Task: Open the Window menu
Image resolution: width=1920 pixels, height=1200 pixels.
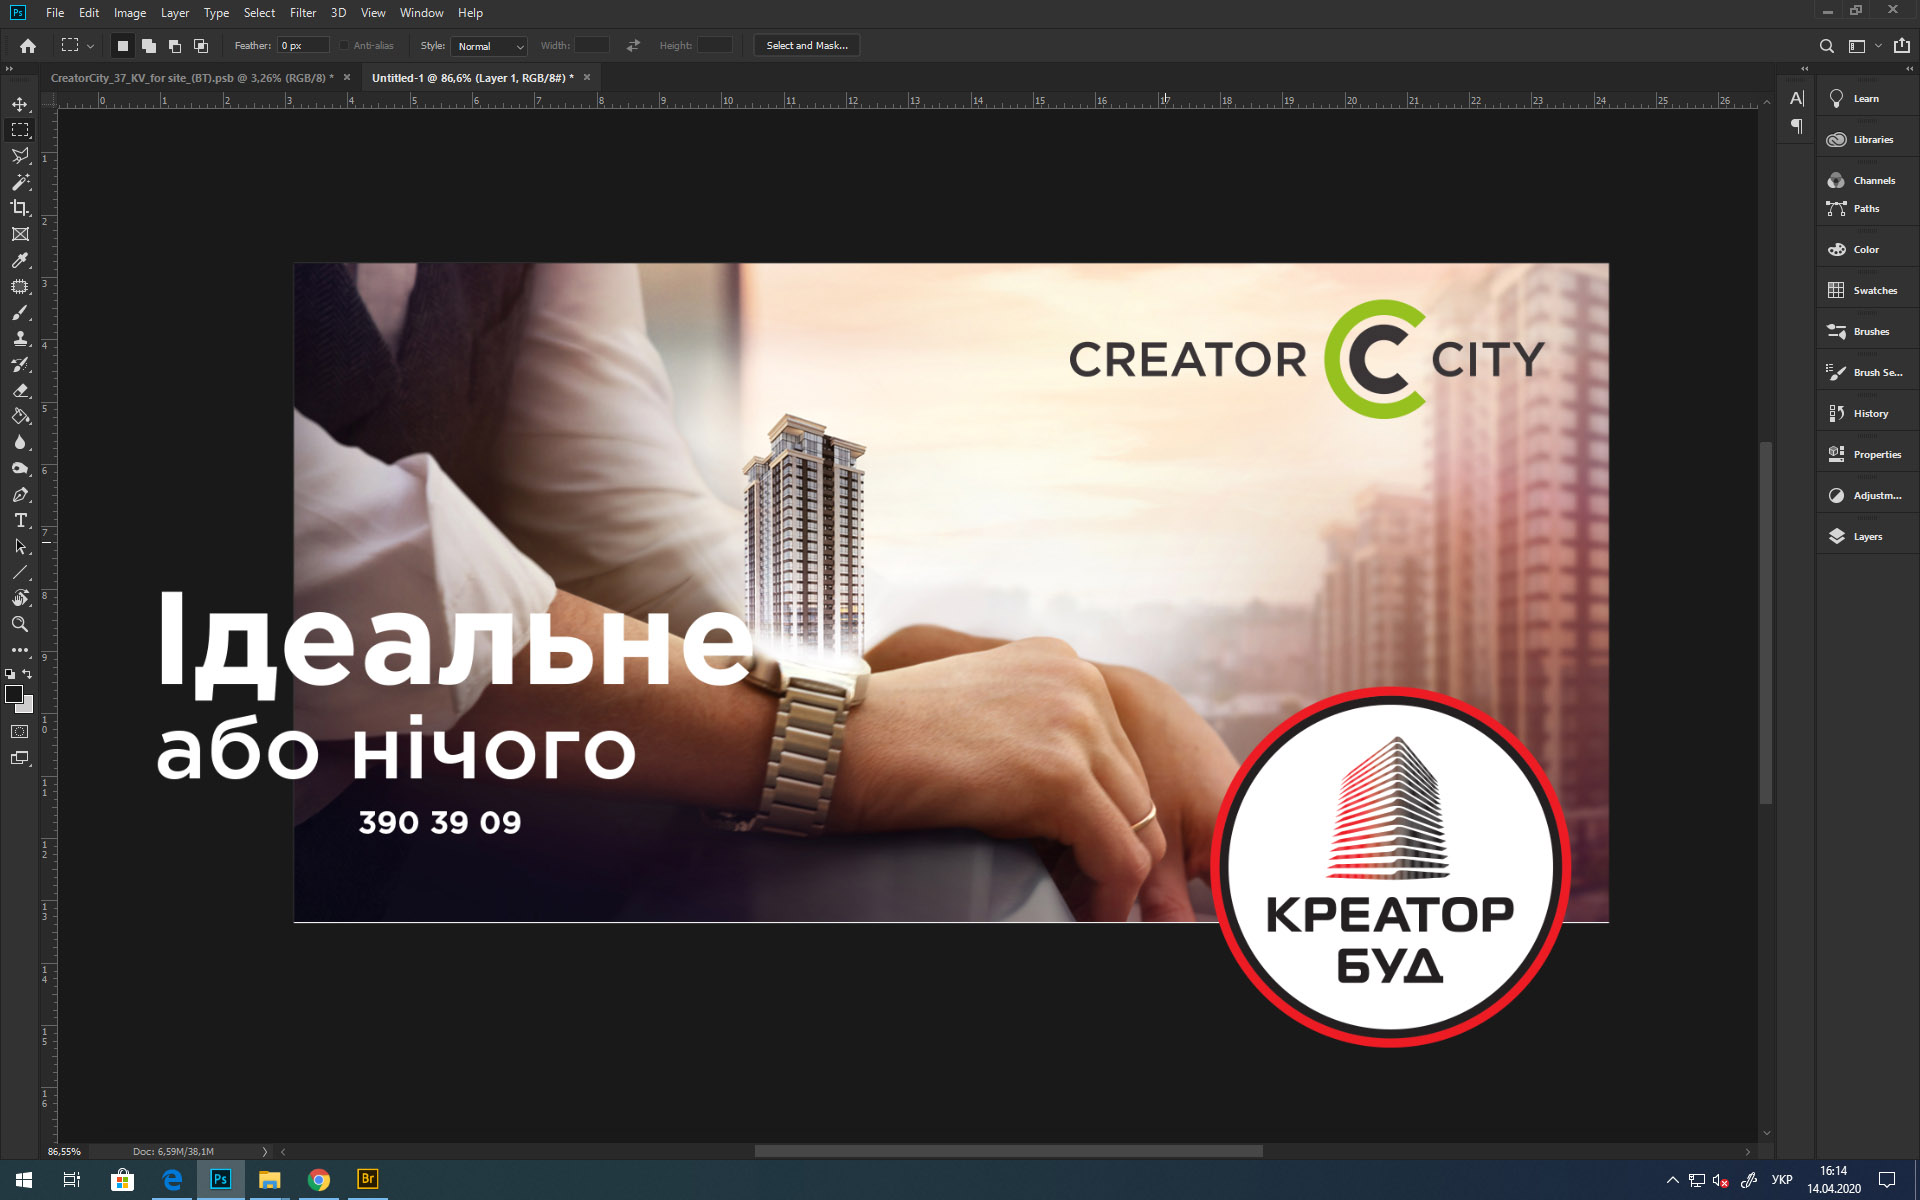Action: pyautogui.click(x=421, y=13)
